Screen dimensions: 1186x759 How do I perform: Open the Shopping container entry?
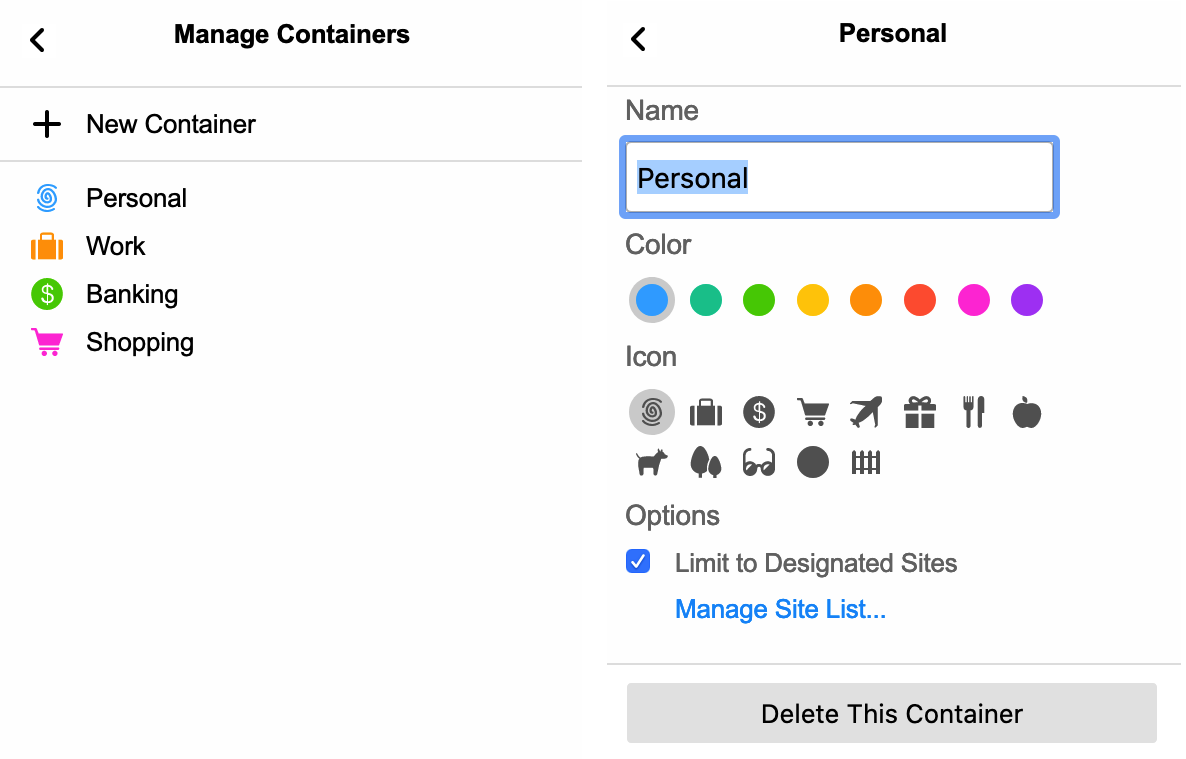pyautogui.click(x=140, y=342)
